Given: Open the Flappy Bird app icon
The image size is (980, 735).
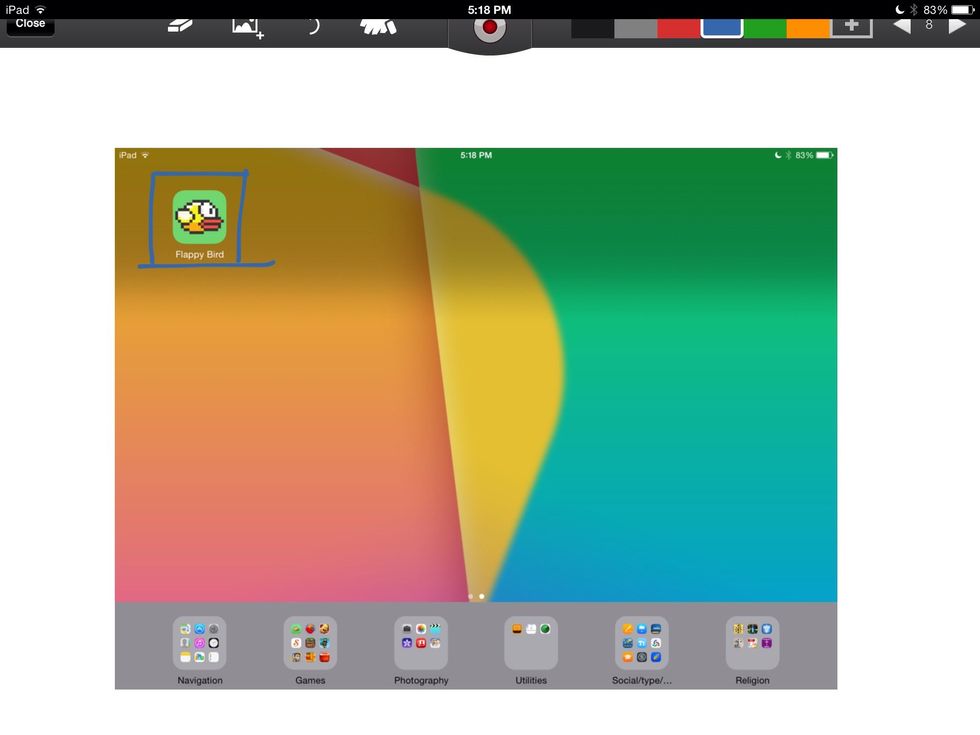Looking at the screenshot, I should pyautogui.click(x=200, y=217).
